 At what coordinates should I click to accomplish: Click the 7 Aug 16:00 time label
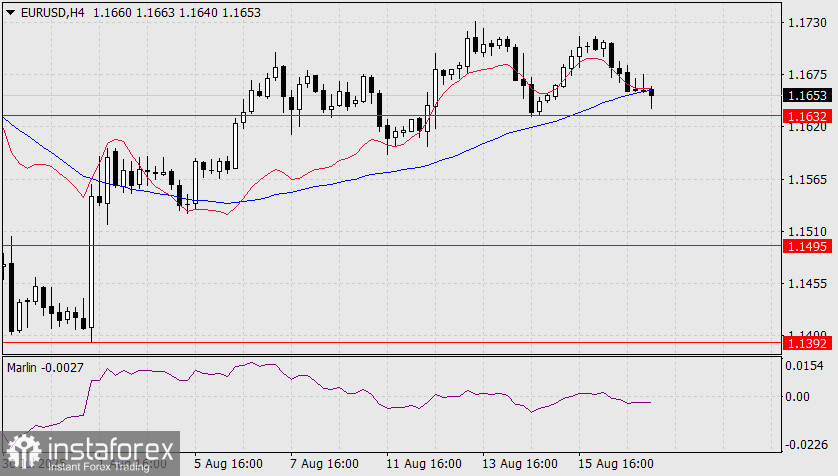click(324, 464)
